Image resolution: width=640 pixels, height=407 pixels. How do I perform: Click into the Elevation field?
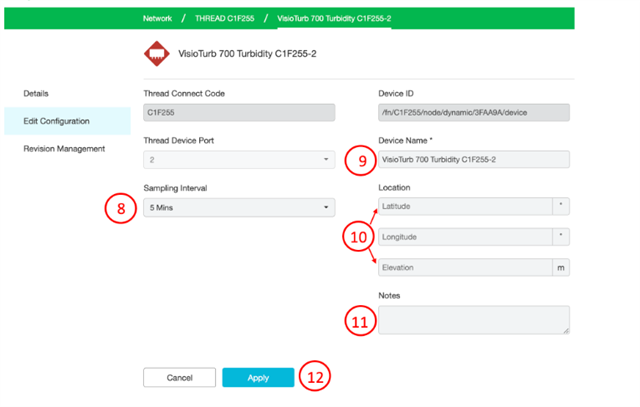point(465,268)
